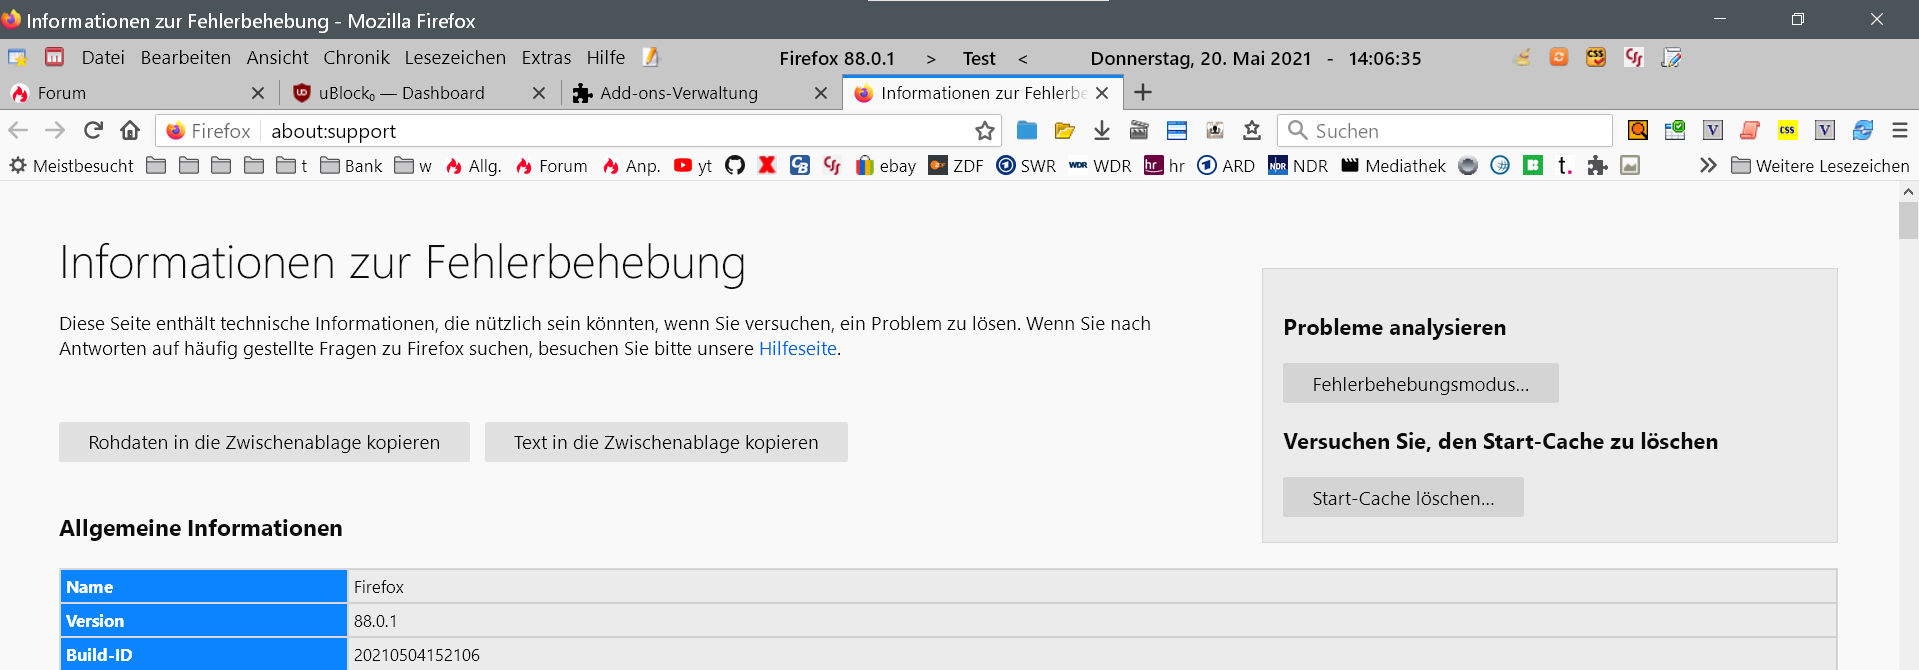Open the GitHub bookmark icon

[735, 166]
